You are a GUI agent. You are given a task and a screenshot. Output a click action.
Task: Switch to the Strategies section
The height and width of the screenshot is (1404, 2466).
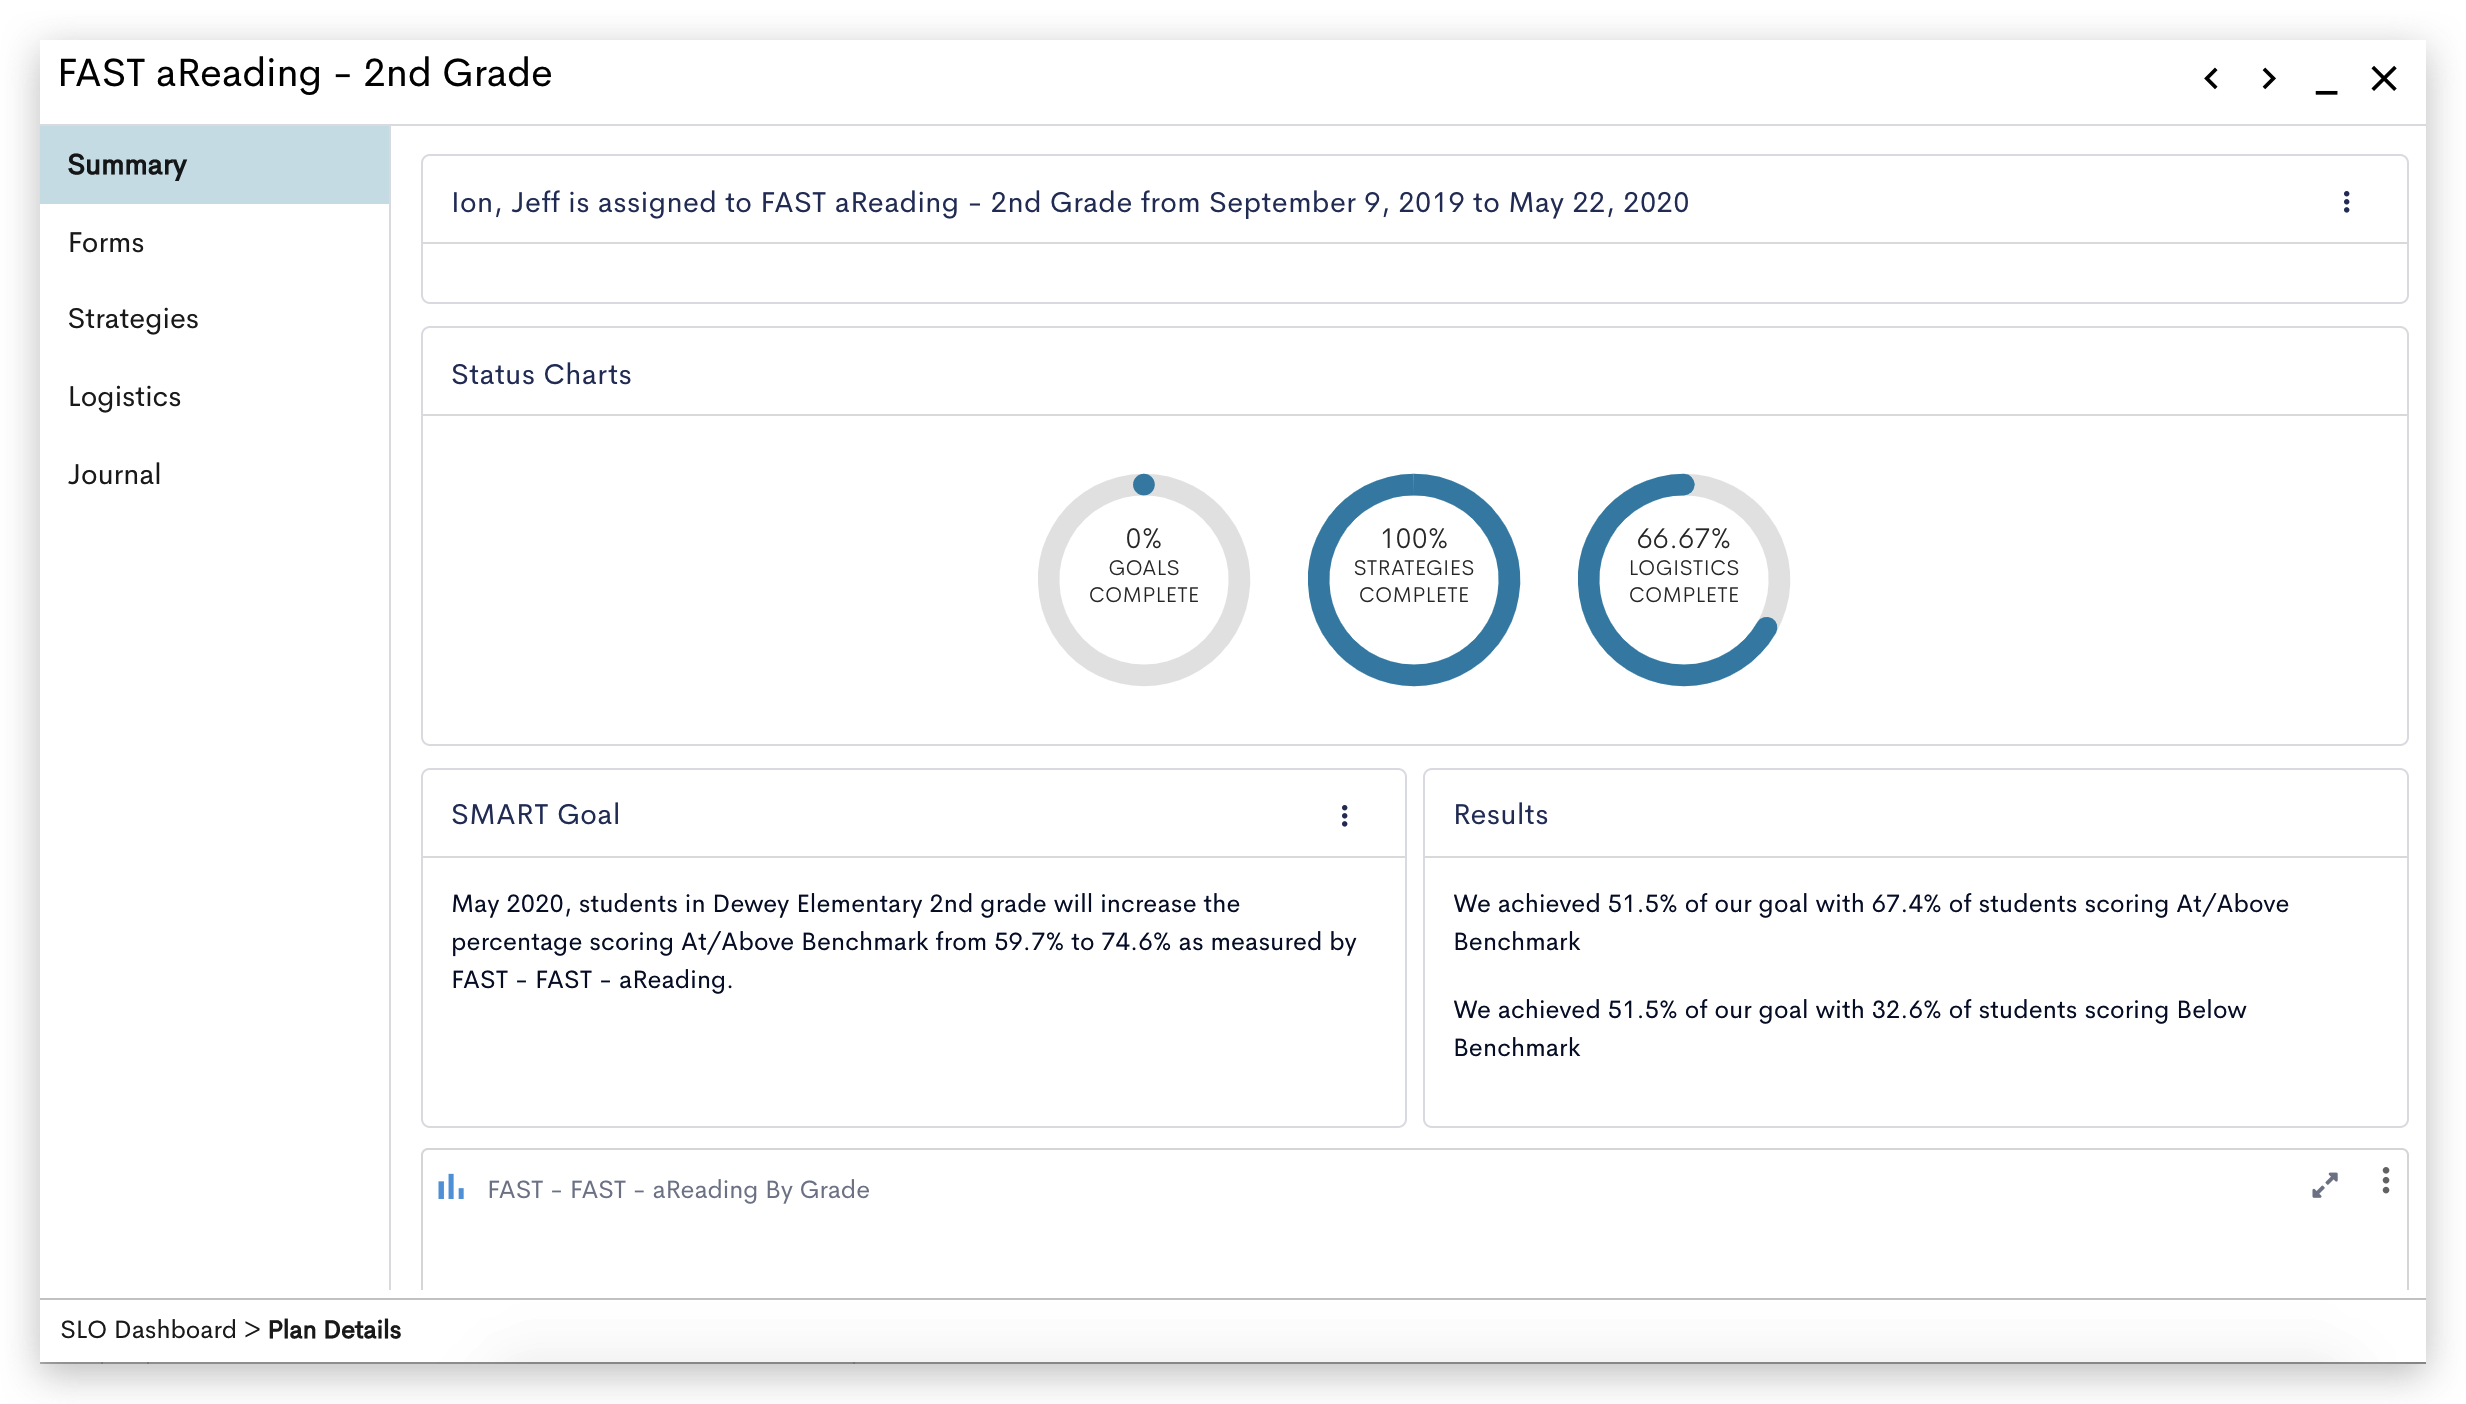click(x=133, y=319)
